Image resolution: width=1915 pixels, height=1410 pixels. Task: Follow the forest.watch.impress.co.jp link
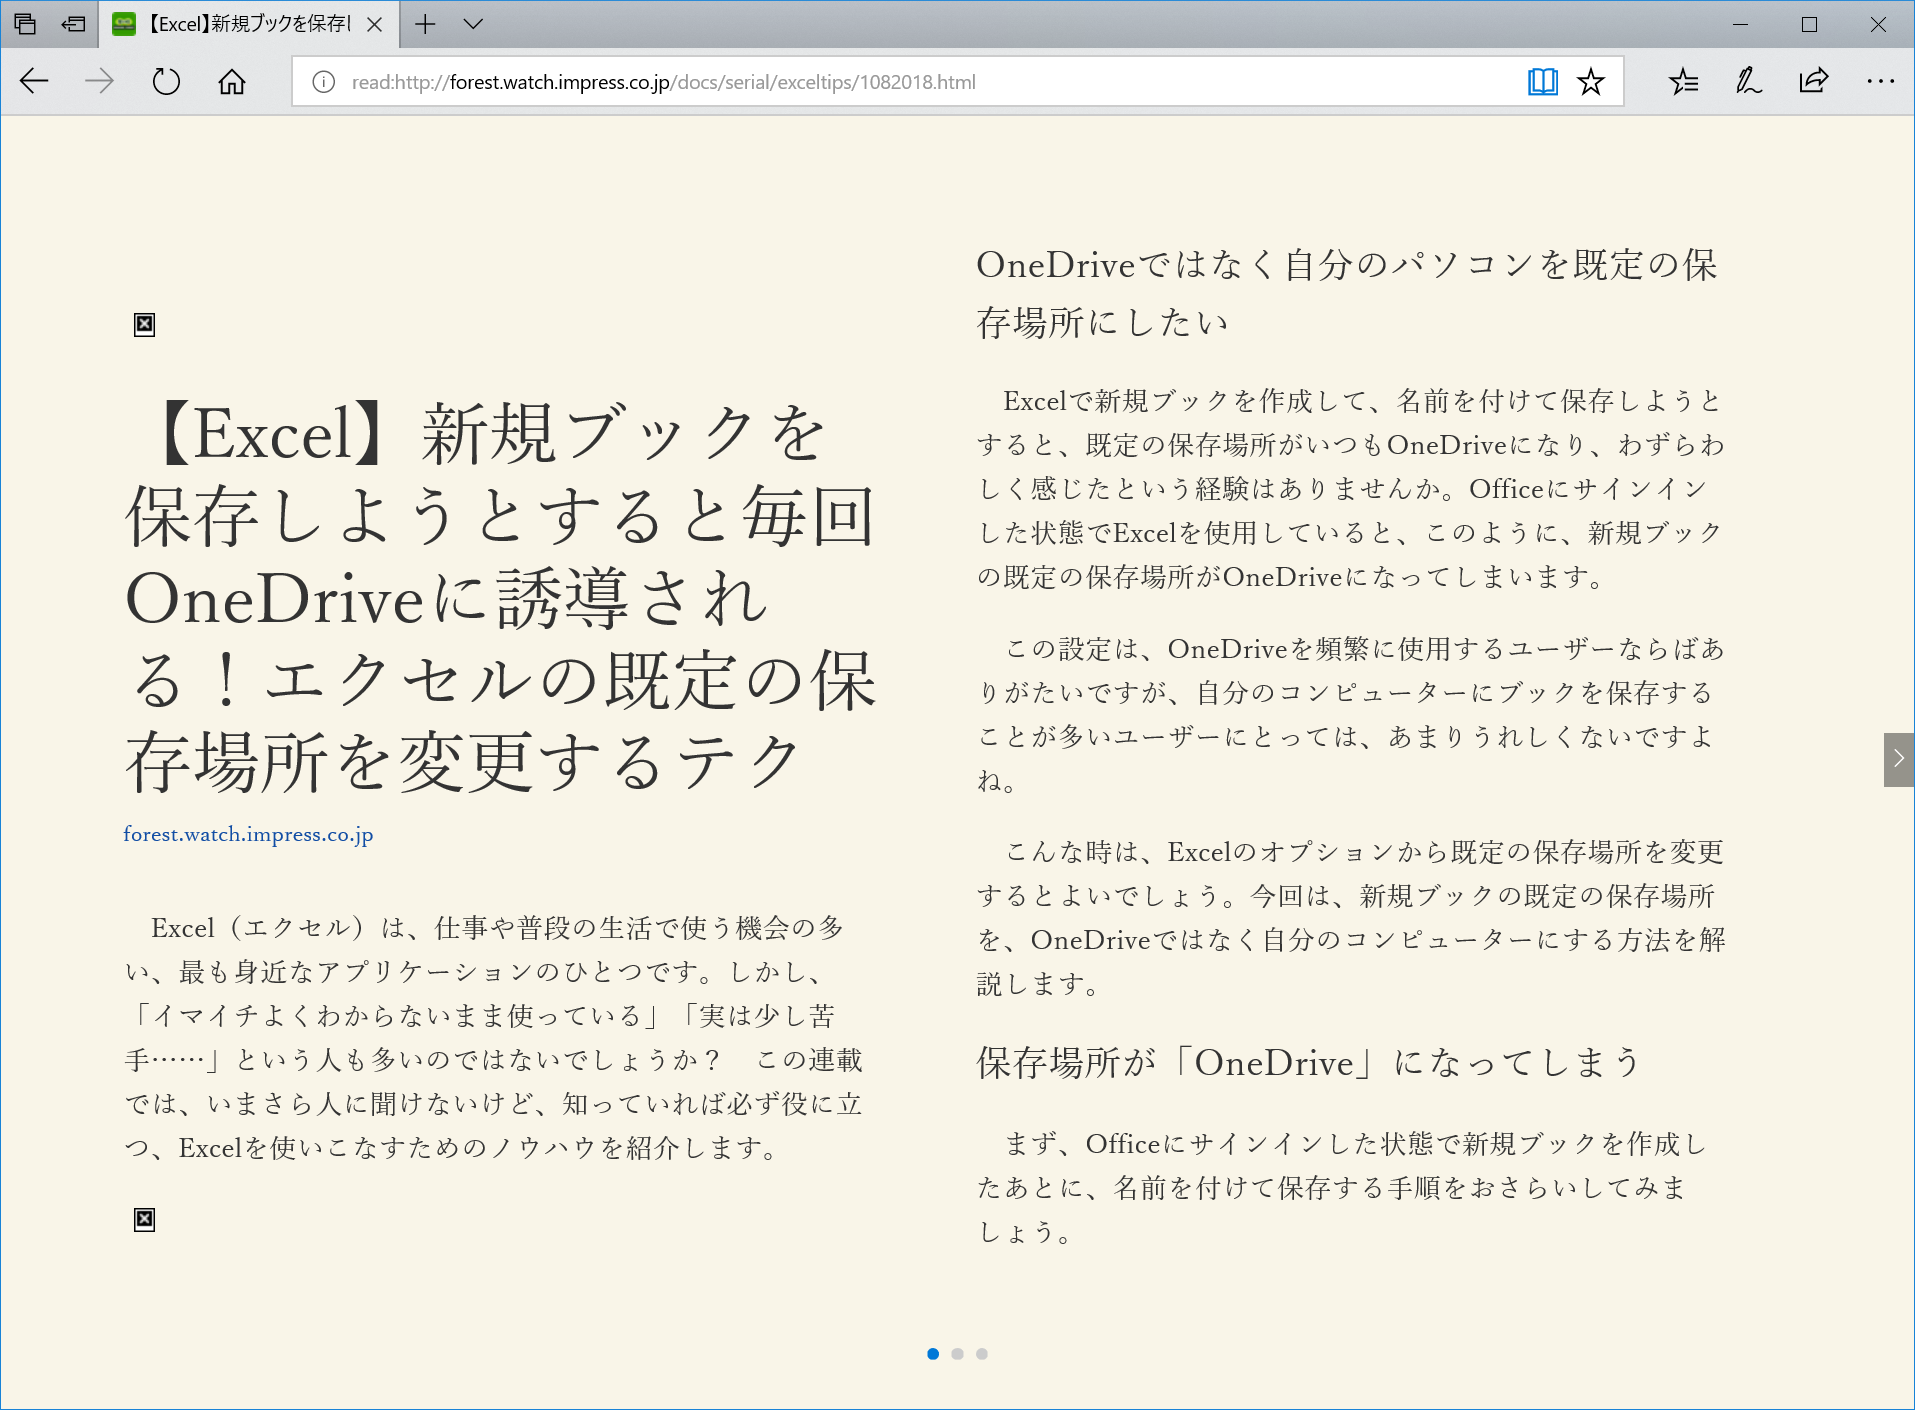248,834
